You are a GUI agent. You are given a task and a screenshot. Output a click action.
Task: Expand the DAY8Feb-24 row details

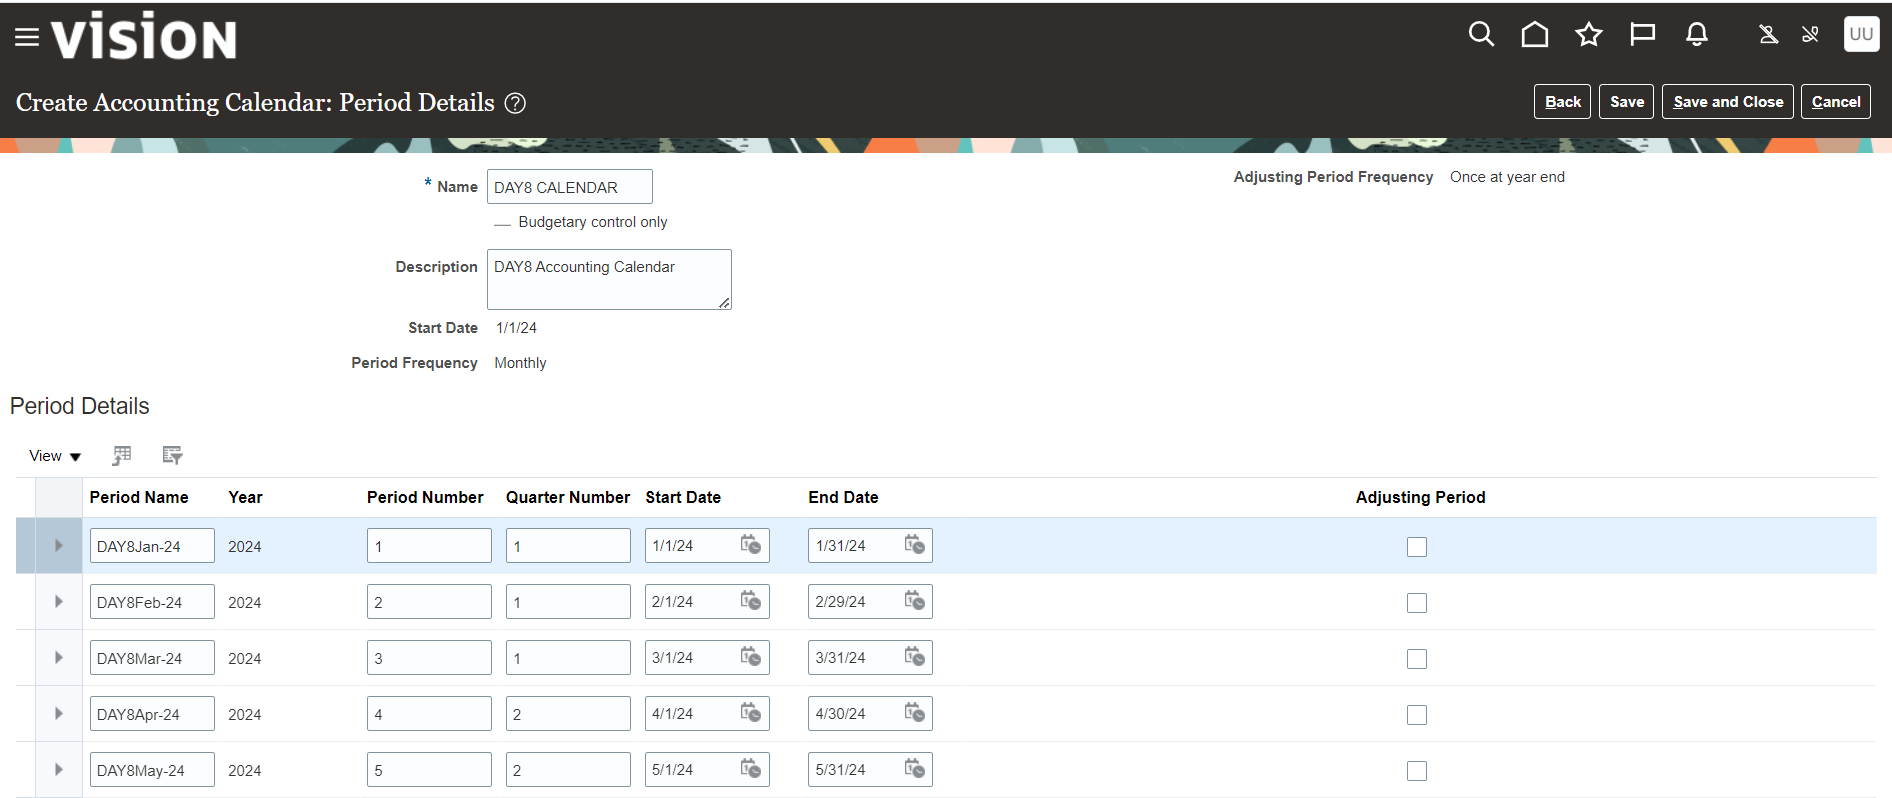tap(59, 602)
